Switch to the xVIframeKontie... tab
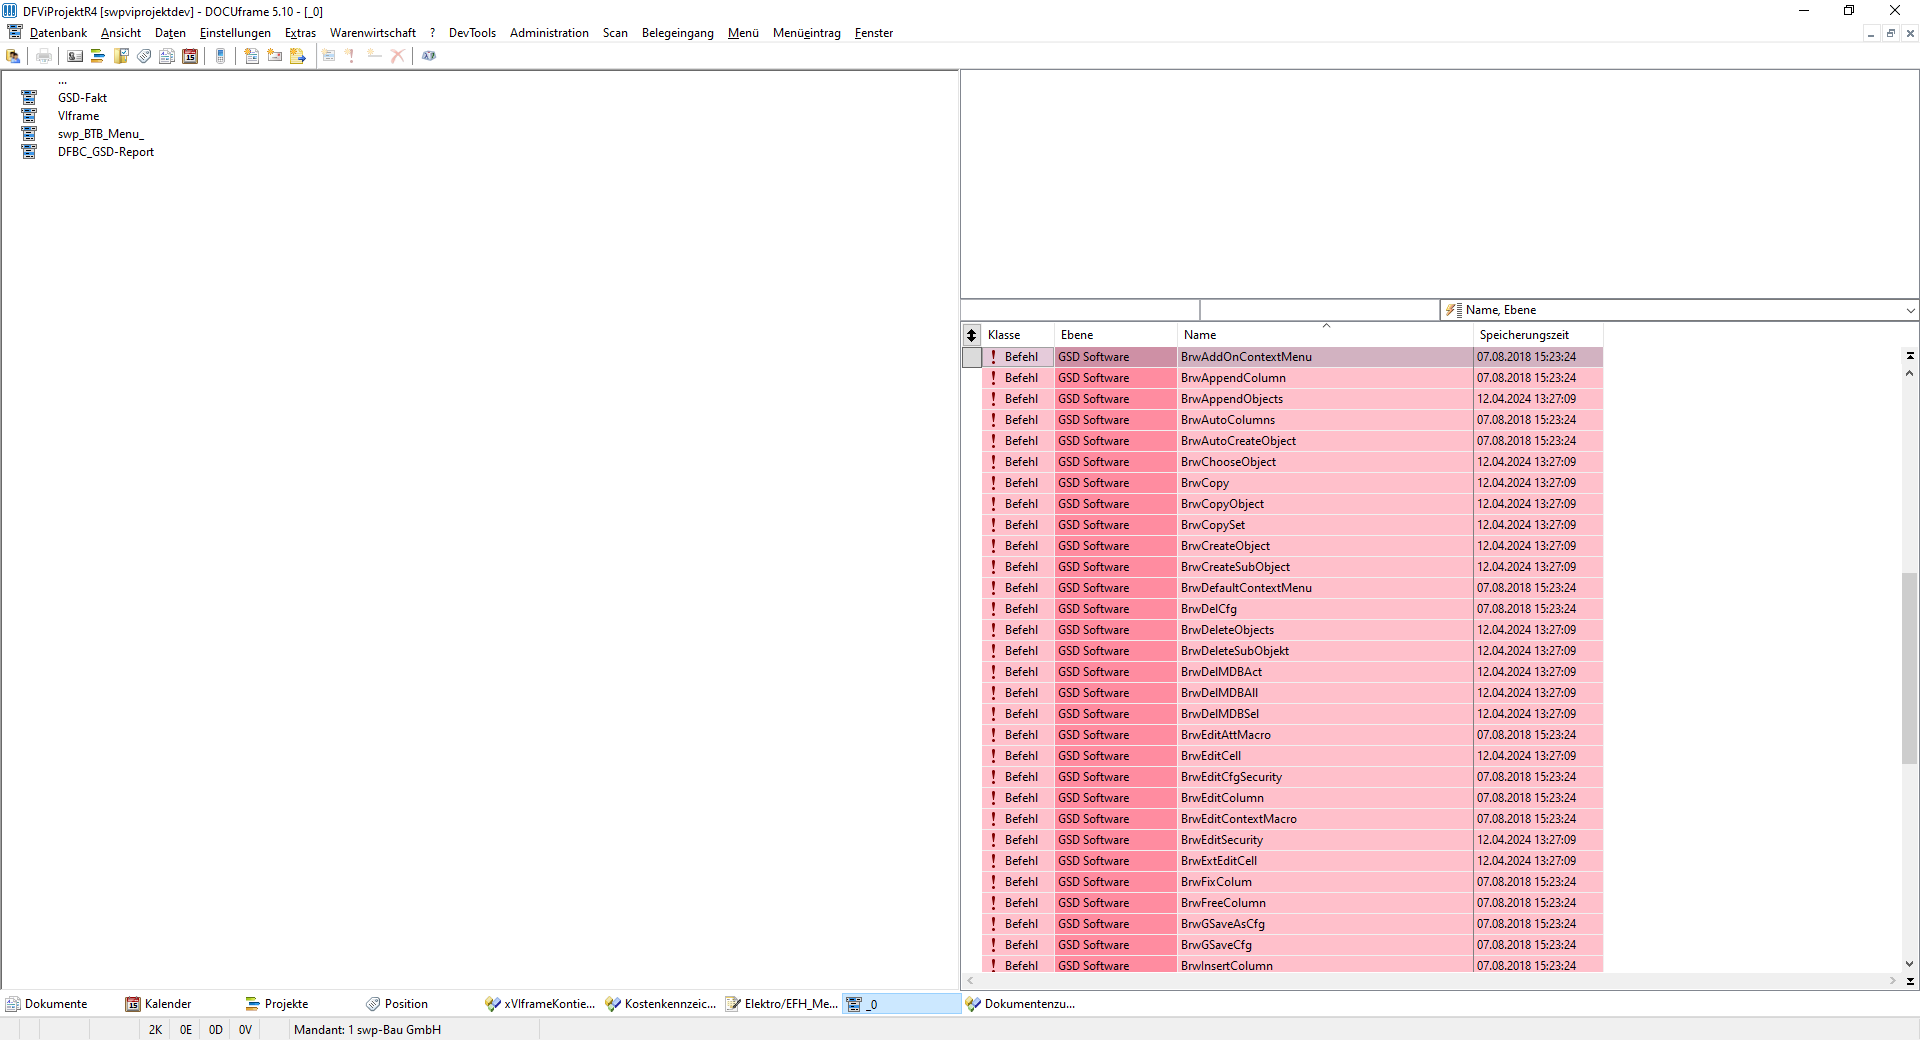 tap(540, 1004)
